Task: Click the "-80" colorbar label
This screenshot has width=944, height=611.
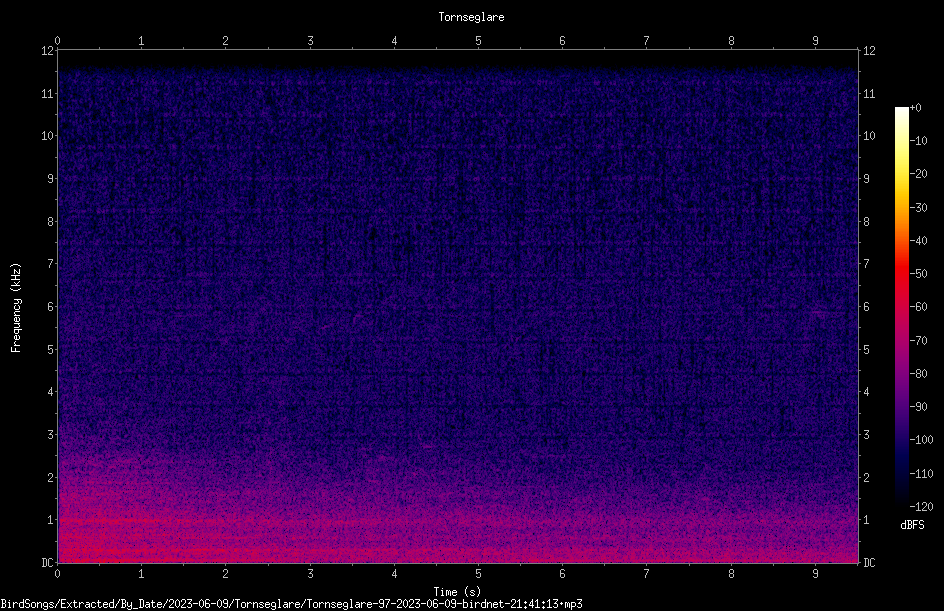Action: 918,374
